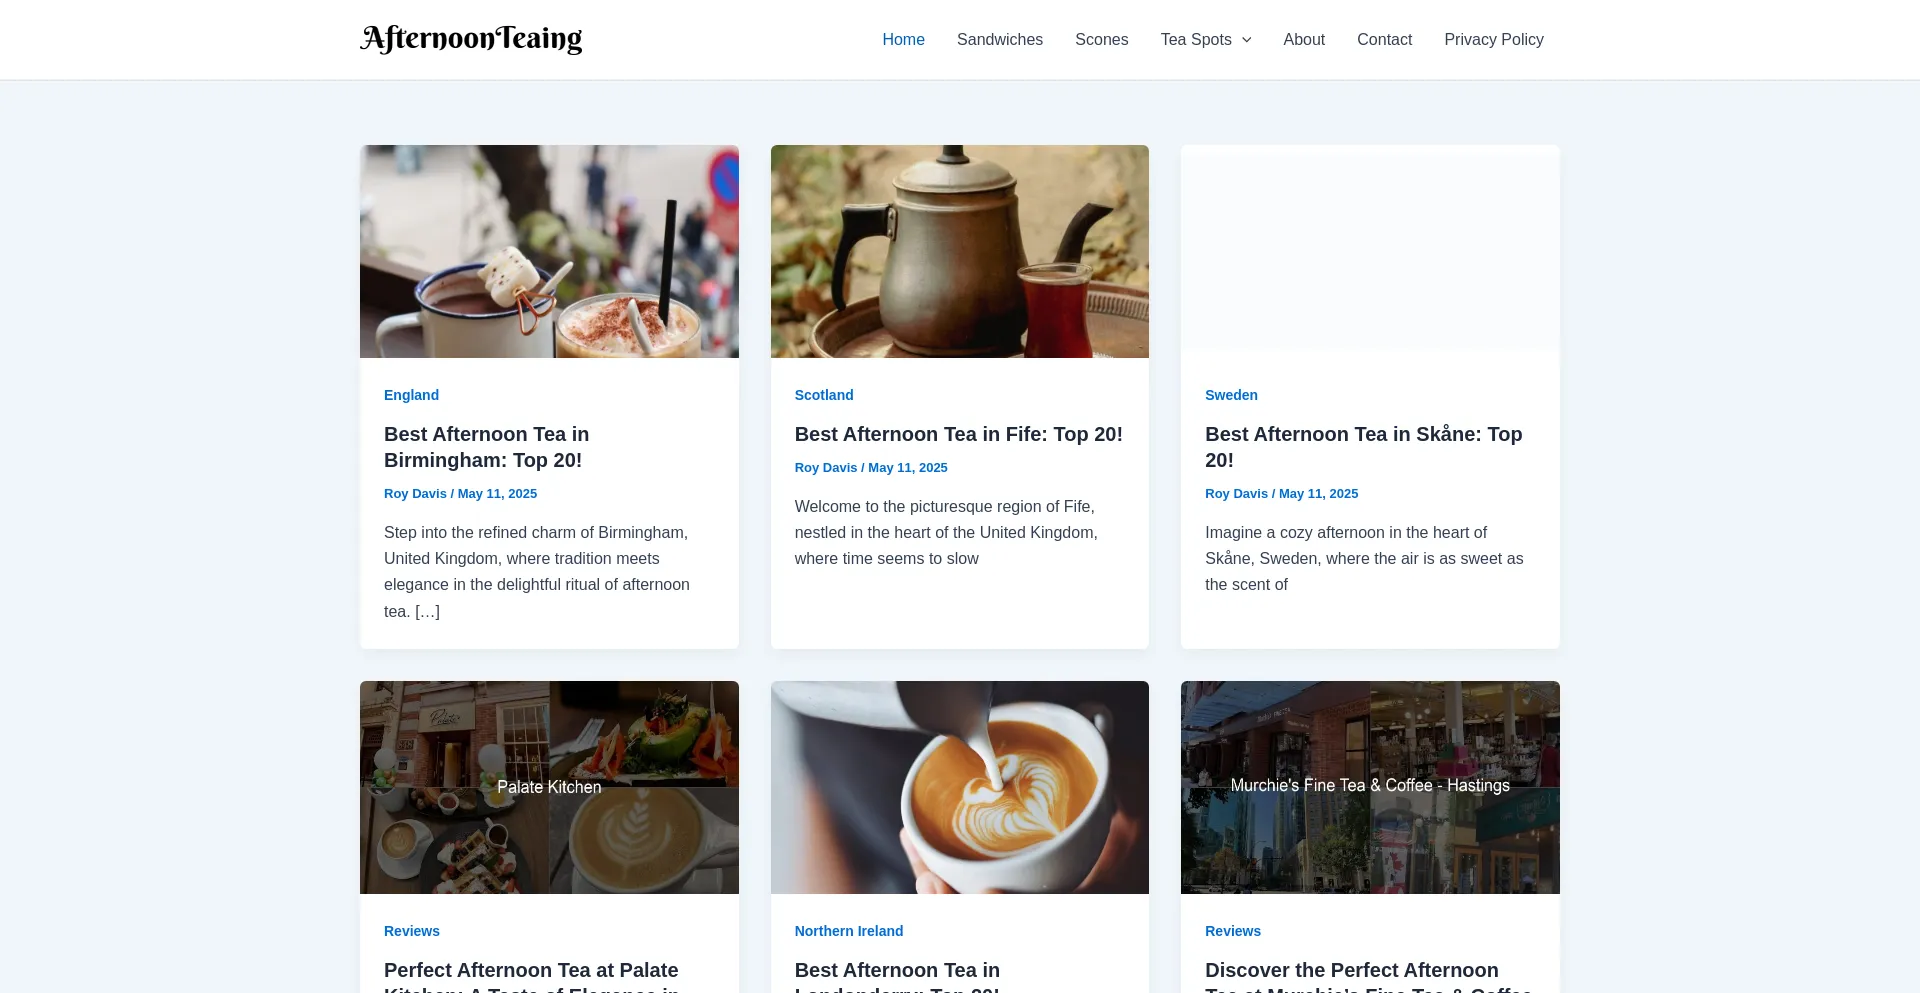Open the latte art coffee thumbnail

[x=960, y=787]
